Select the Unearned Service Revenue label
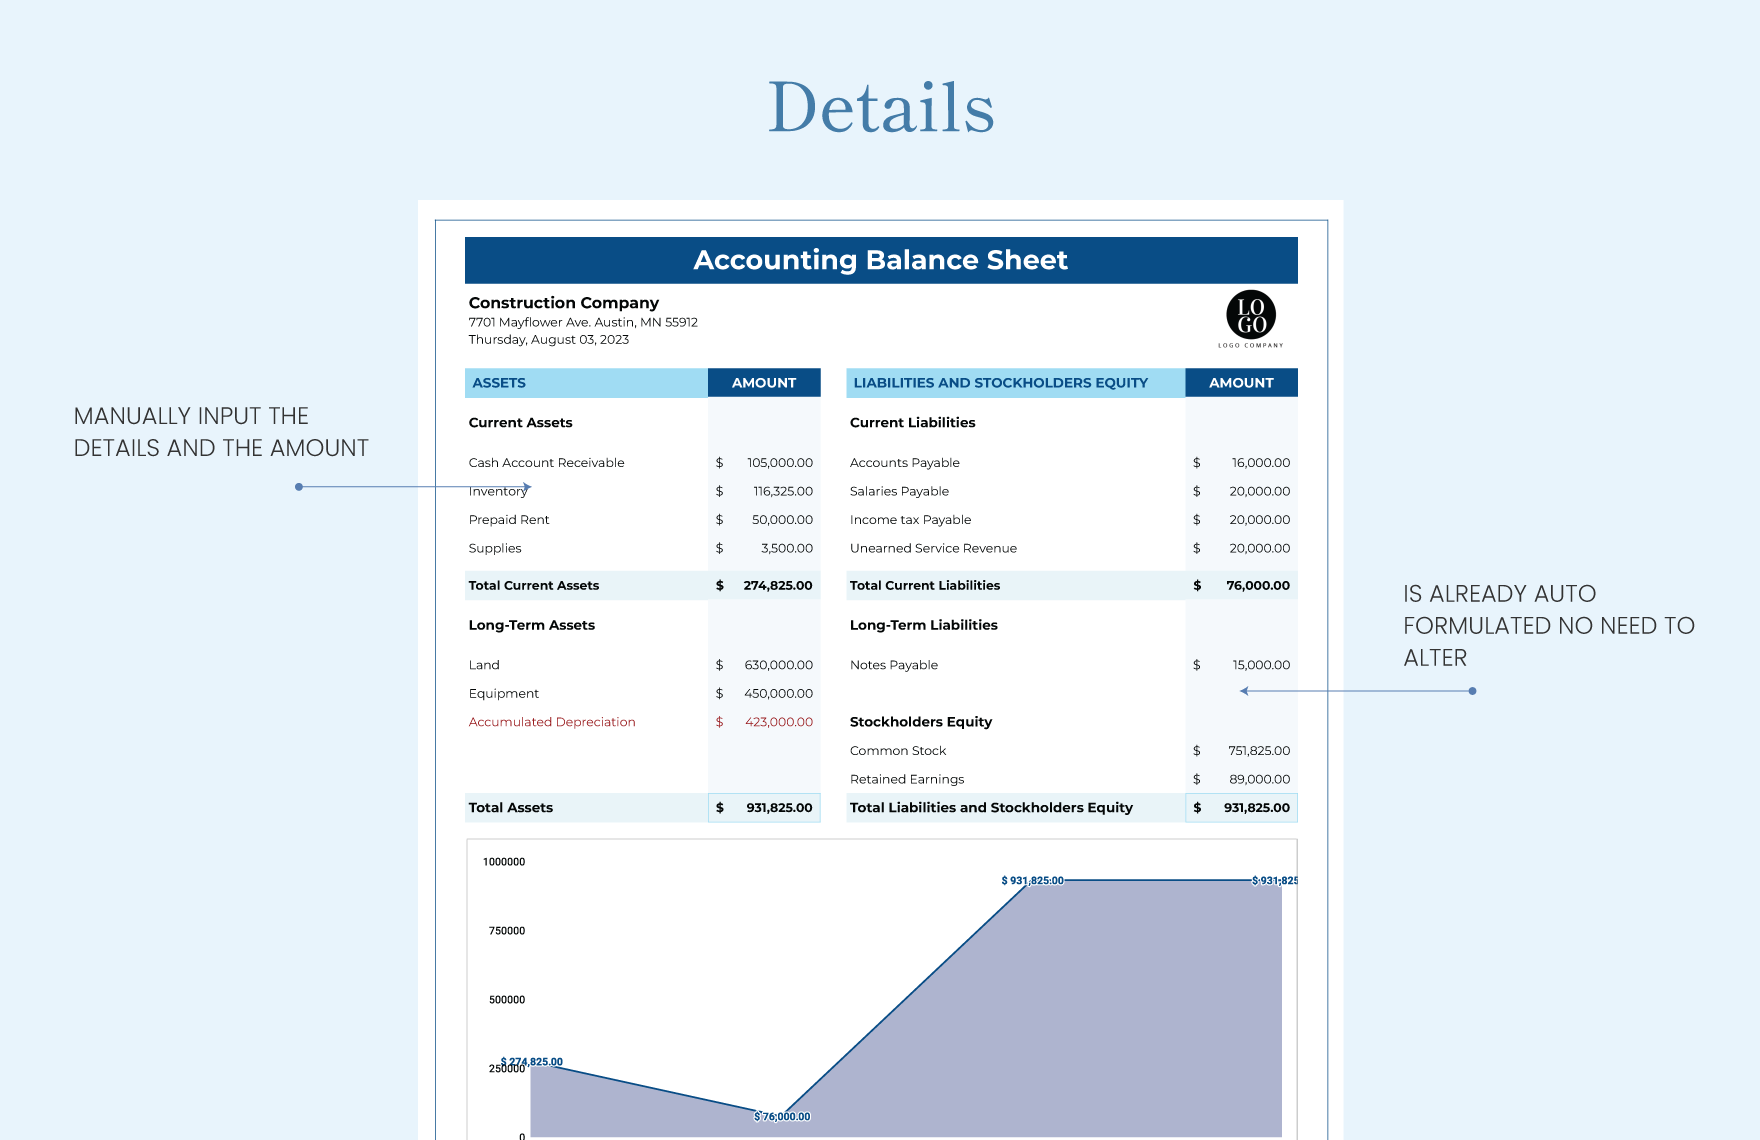Viewport: 1760px width, 1140px height. [934, 548]
